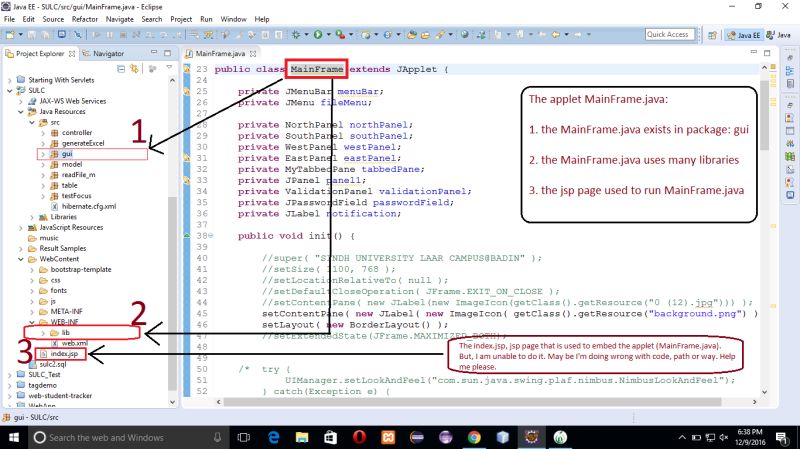Toggle Link with Editor in Project Explorer
800x449 pixels.
134,68
